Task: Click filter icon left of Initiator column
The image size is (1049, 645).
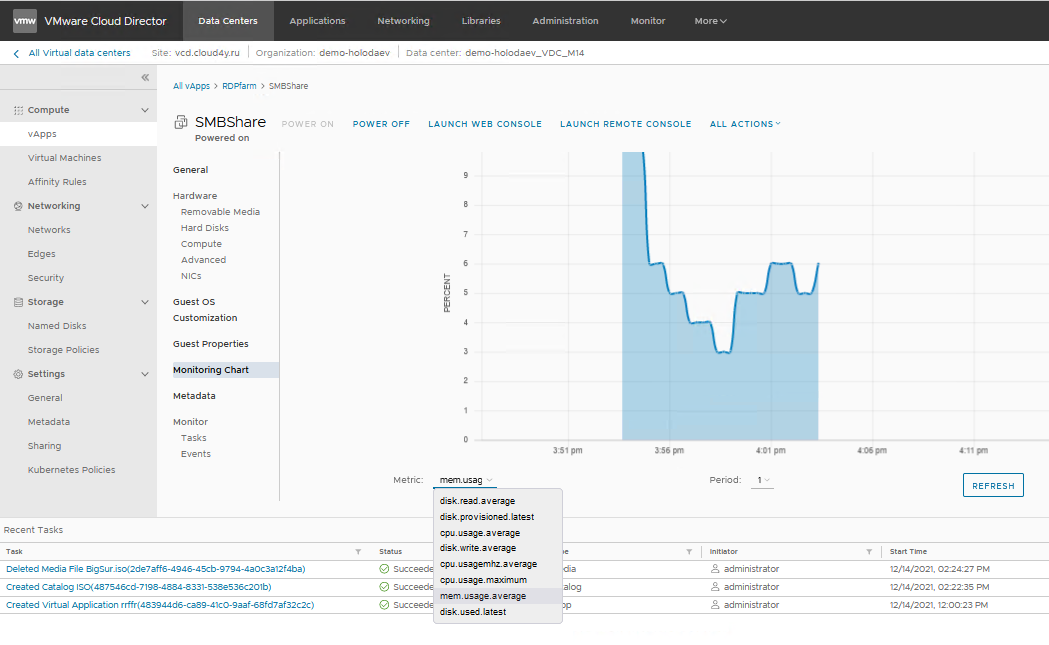Action: click(x=688, y=552)
